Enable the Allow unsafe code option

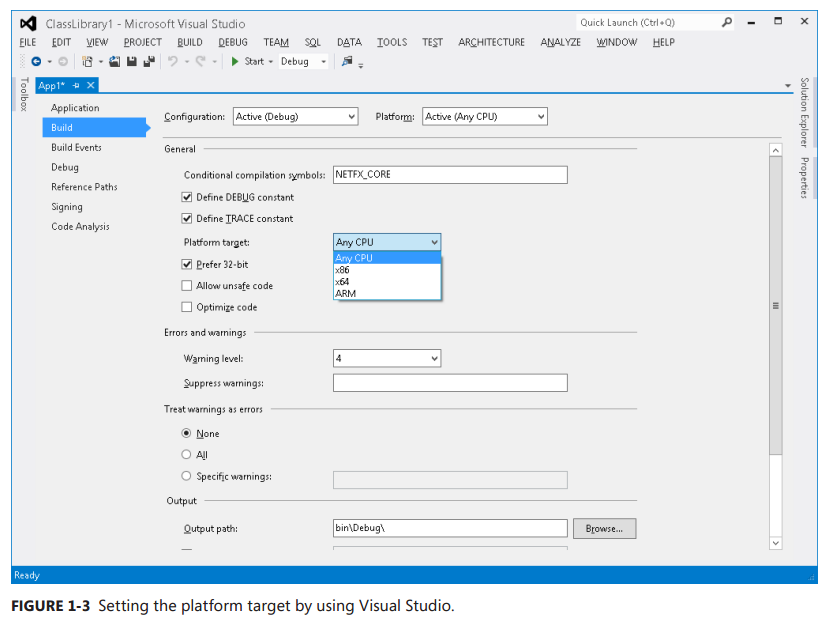[x=186, y=285]
